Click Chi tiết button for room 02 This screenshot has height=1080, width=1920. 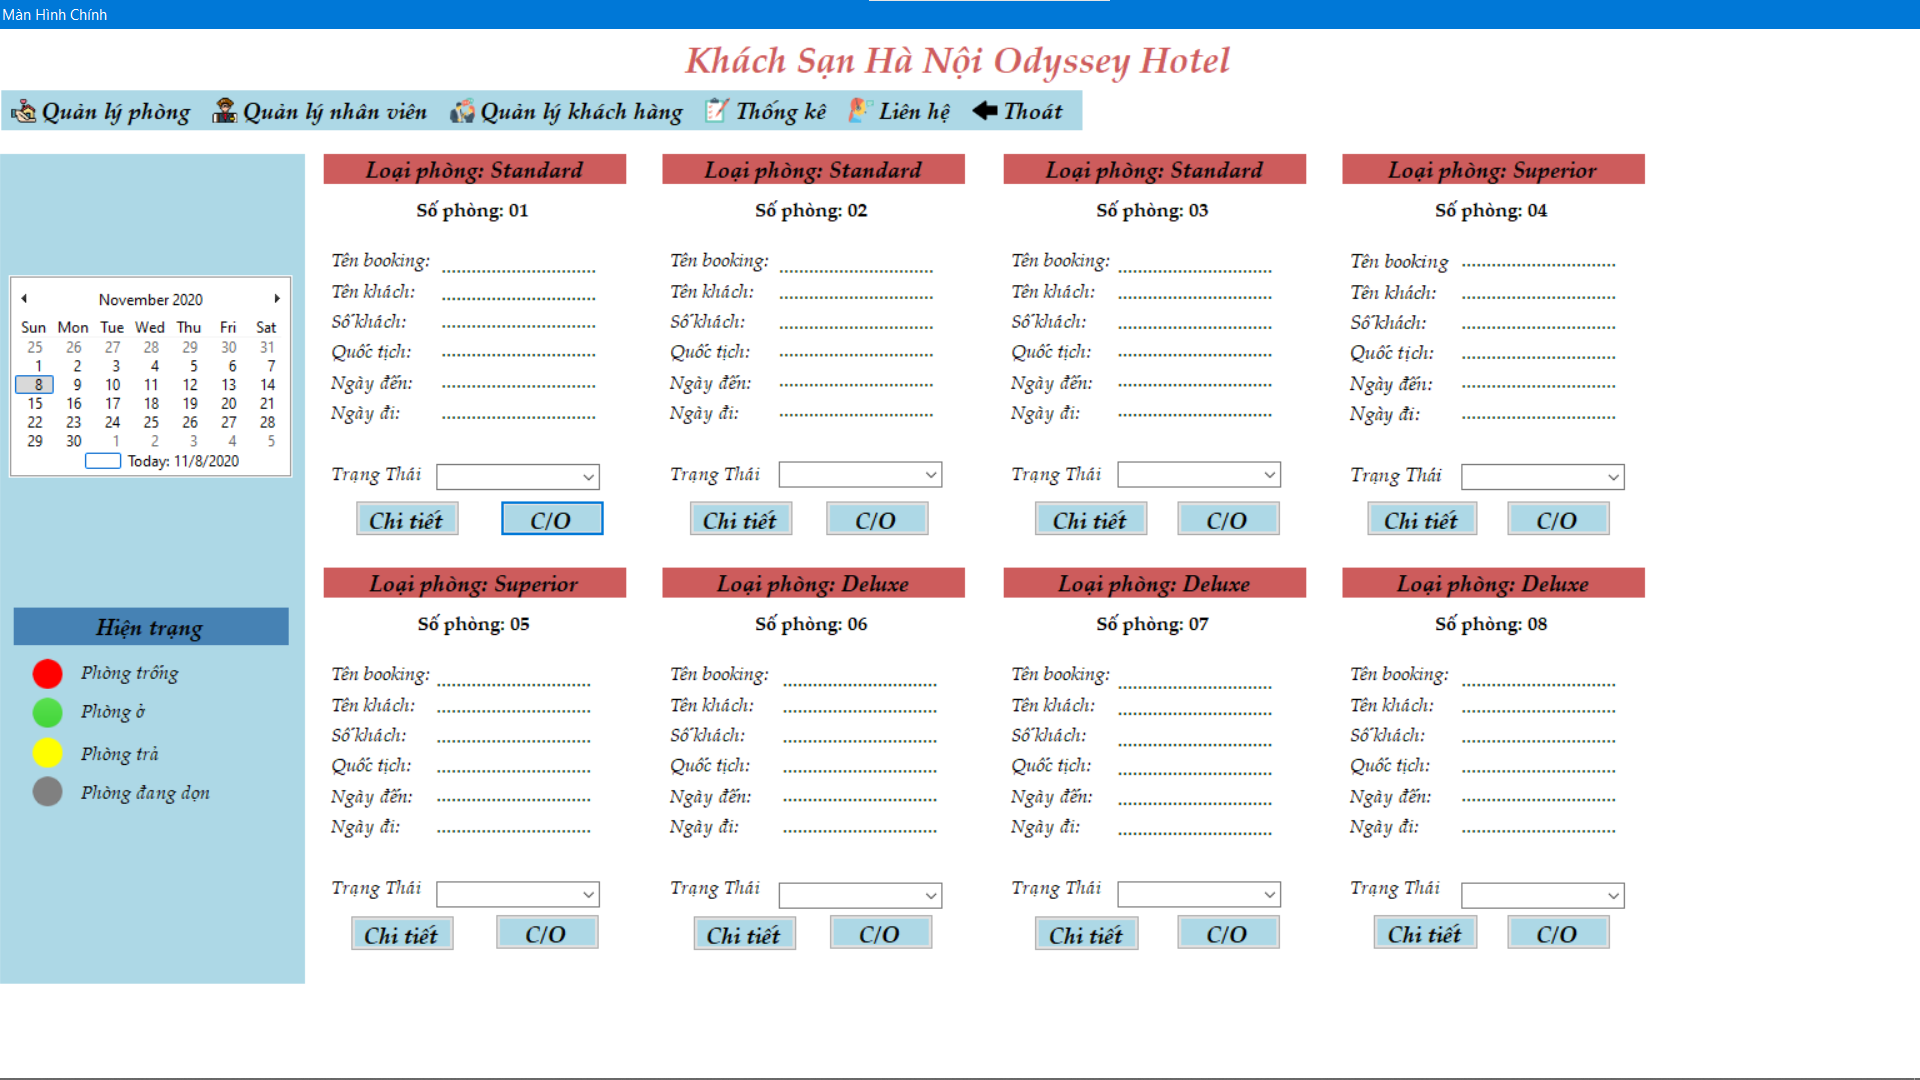click(741, 520)
